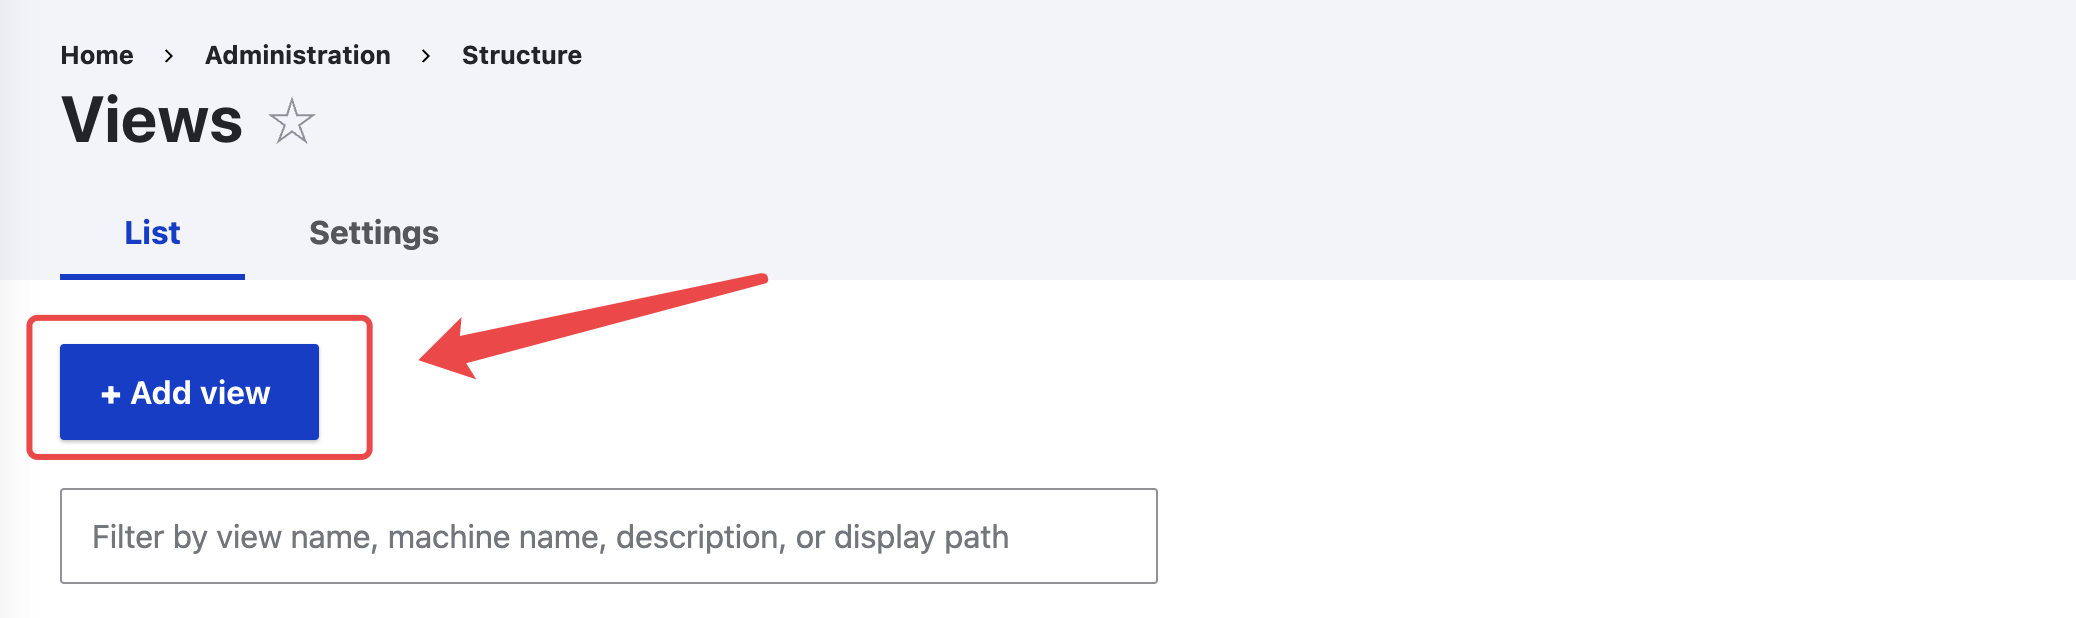Select the List tab

coord(152,233)
